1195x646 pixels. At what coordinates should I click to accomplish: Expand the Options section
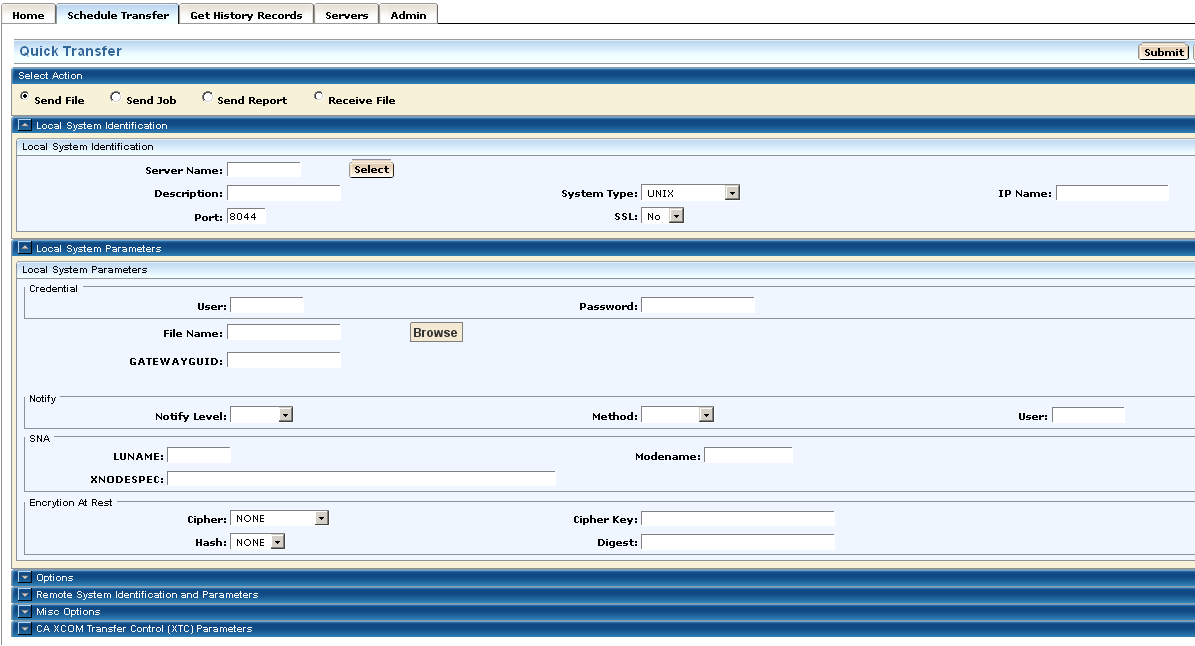(25, 578)
